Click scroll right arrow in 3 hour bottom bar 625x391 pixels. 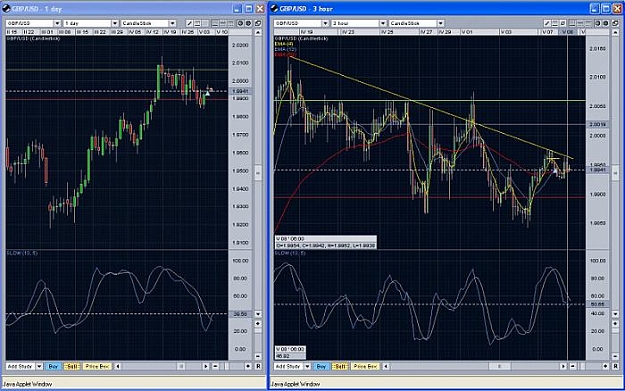[x=563, y=366]
